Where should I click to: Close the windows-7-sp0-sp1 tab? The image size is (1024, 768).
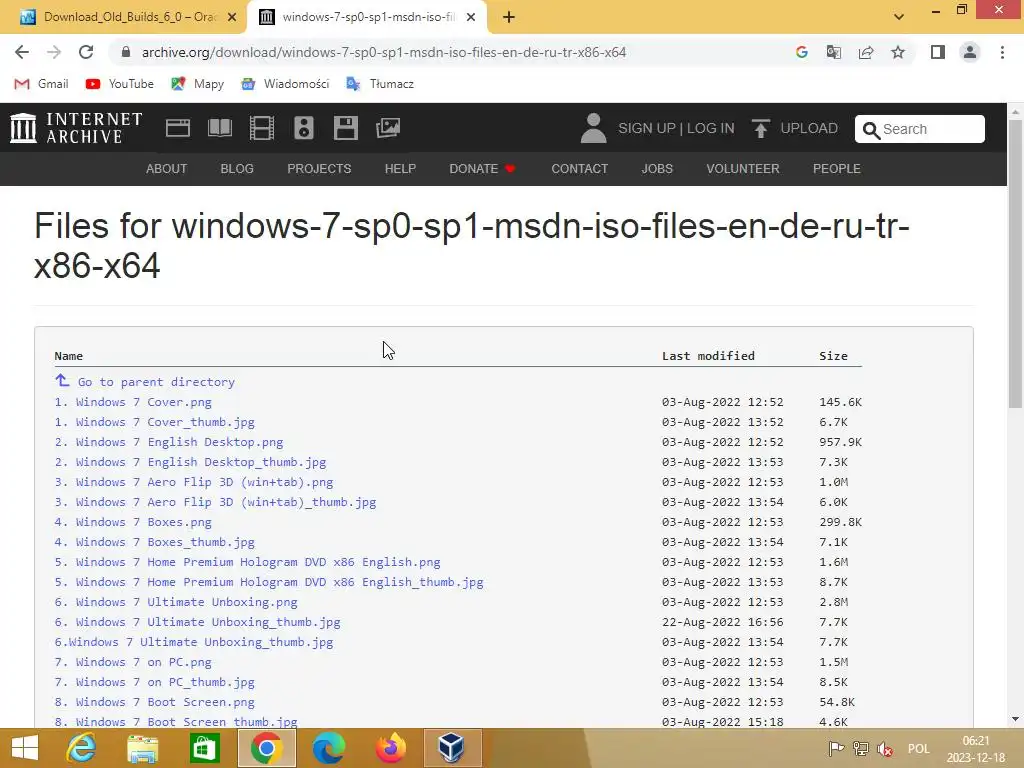(471, 18)
